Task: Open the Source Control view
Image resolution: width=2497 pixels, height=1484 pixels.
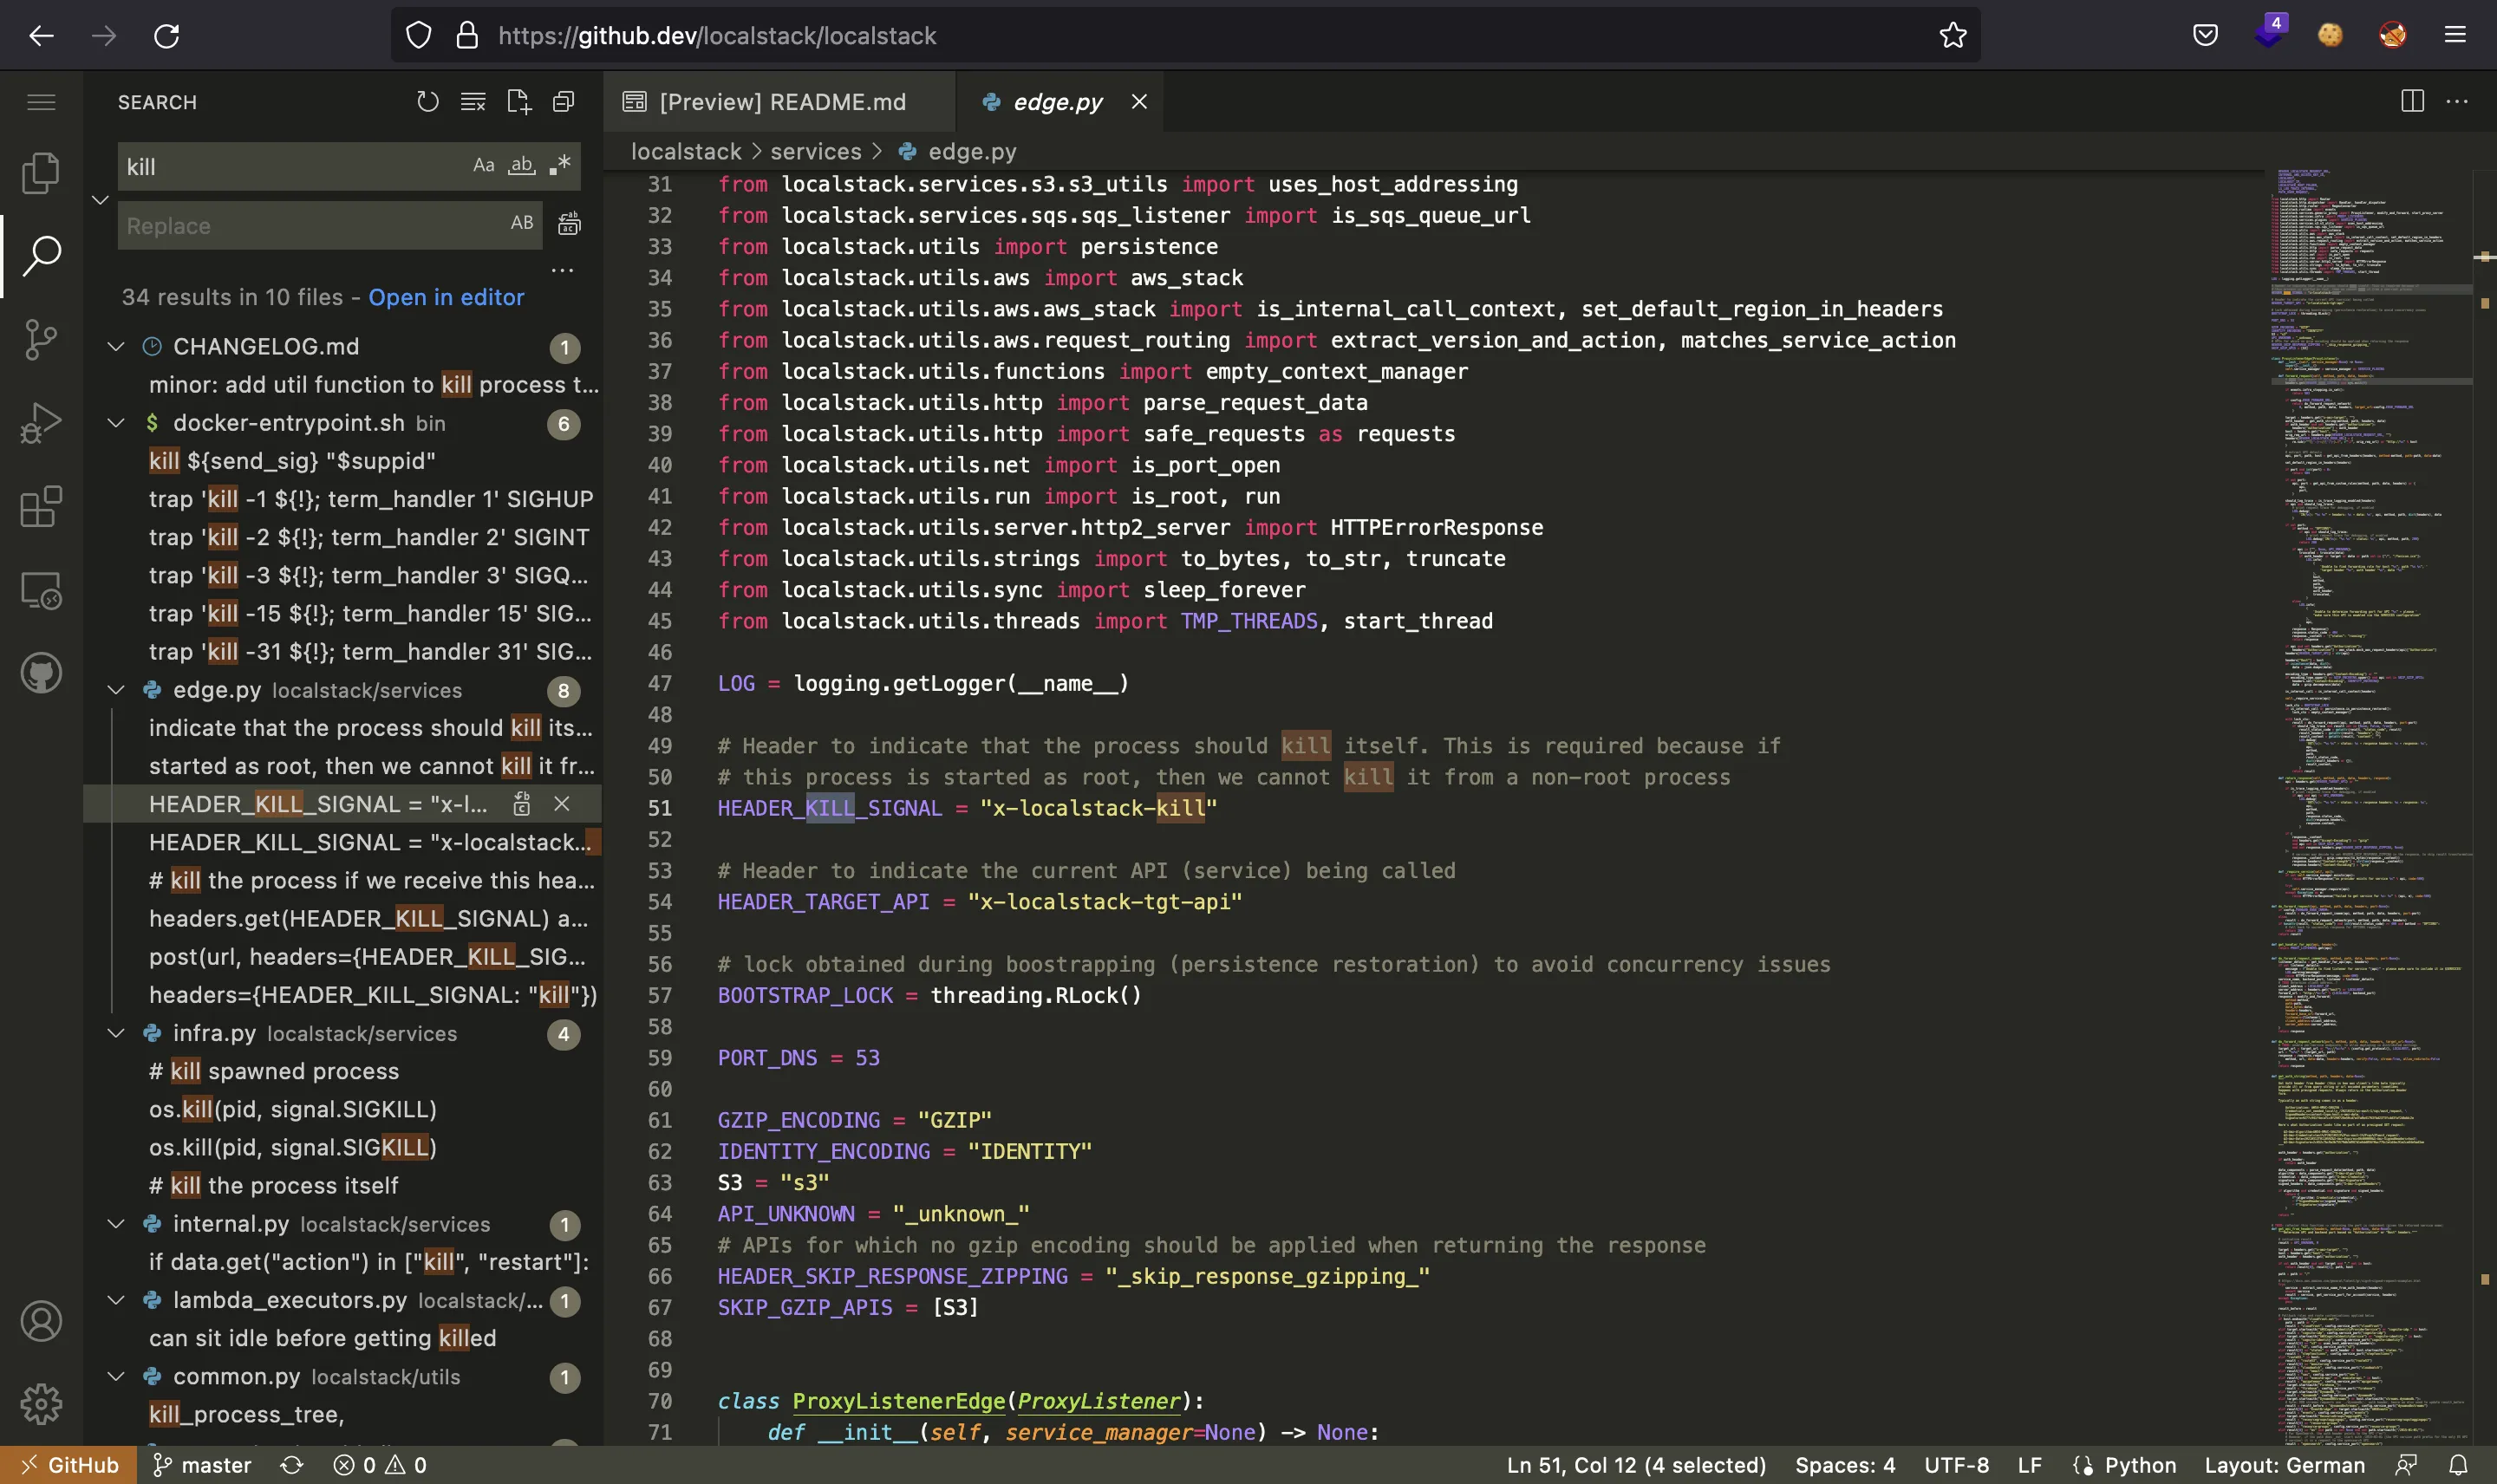Action: pyautogui.click(x=41, y=340)
